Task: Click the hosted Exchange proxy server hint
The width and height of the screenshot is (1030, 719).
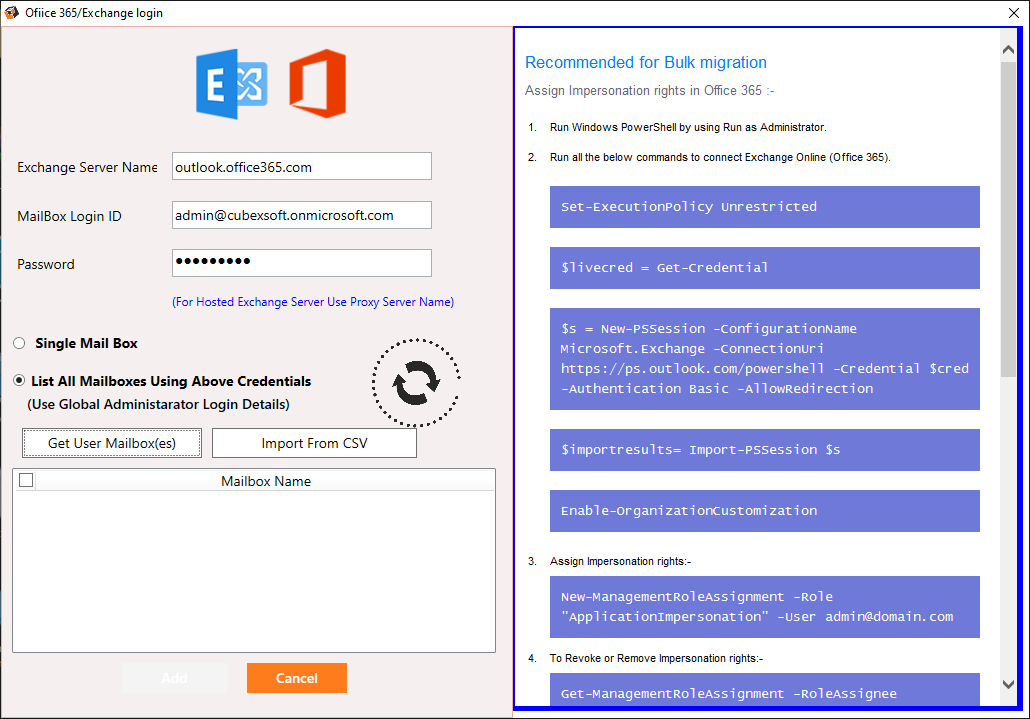Action: 313,302
